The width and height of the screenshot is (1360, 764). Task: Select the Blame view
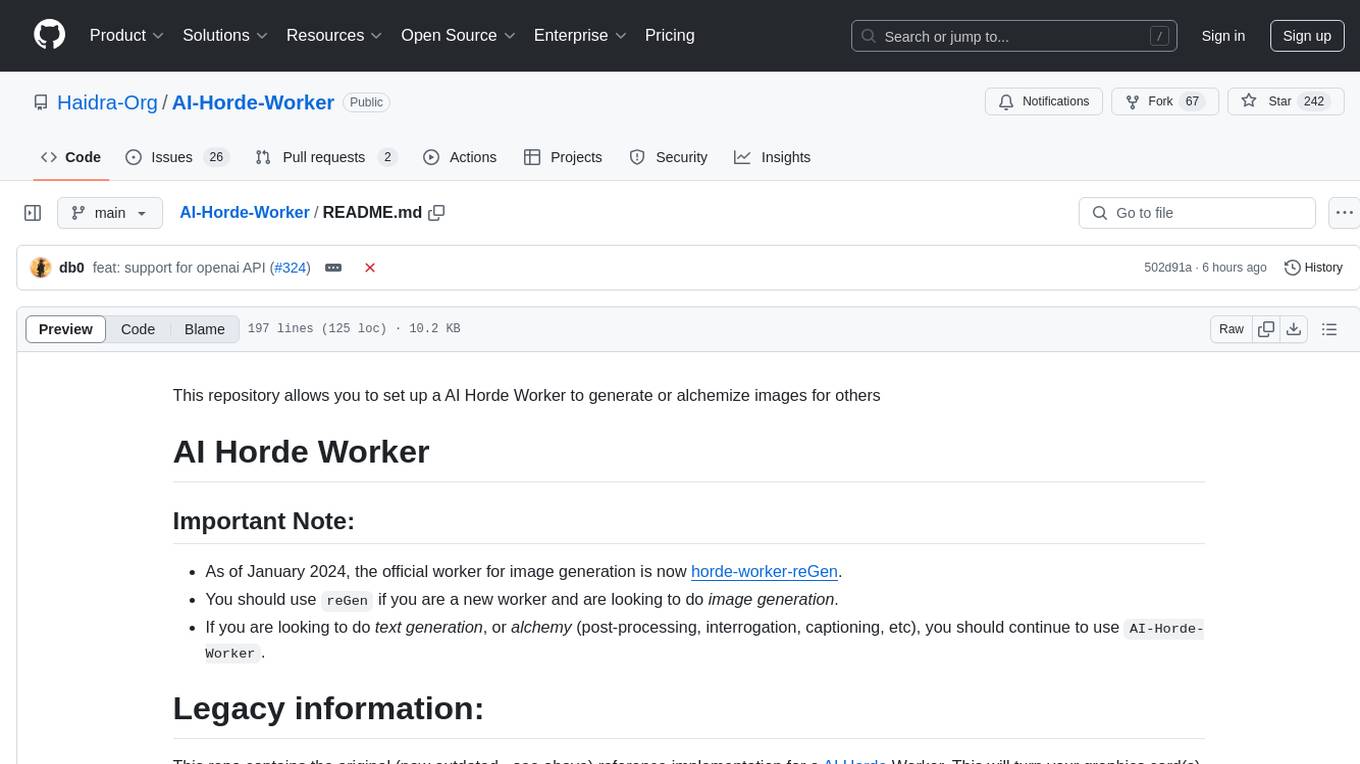205,329
